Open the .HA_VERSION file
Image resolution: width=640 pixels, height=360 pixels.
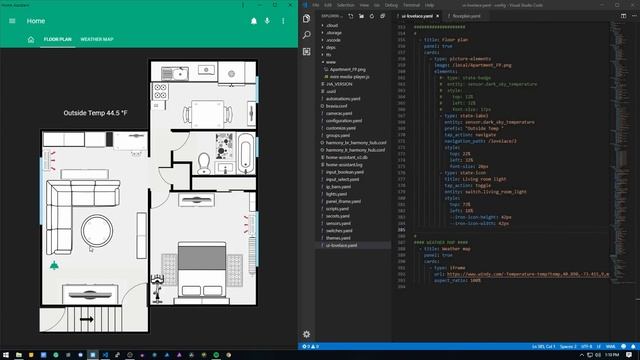339,84
